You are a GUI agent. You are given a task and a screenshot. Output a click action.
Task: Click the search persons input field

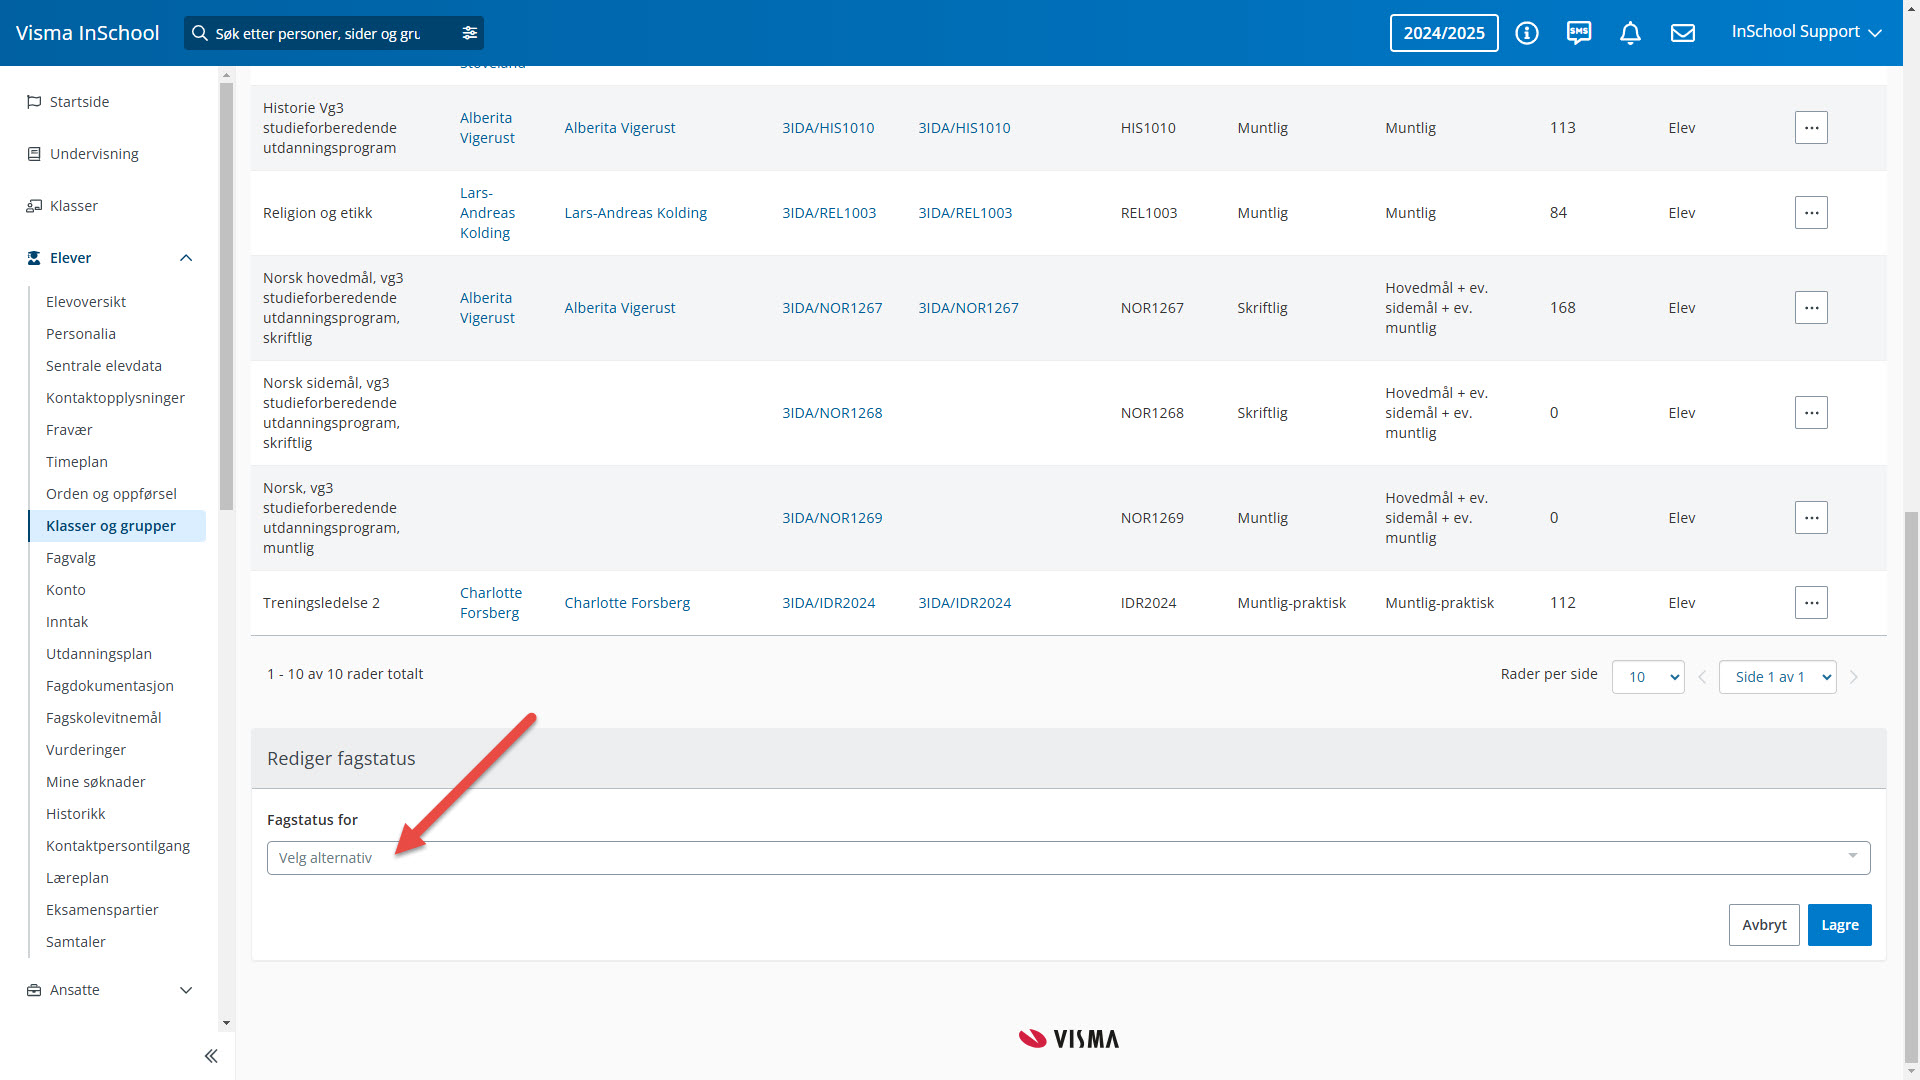click(318, 33)
